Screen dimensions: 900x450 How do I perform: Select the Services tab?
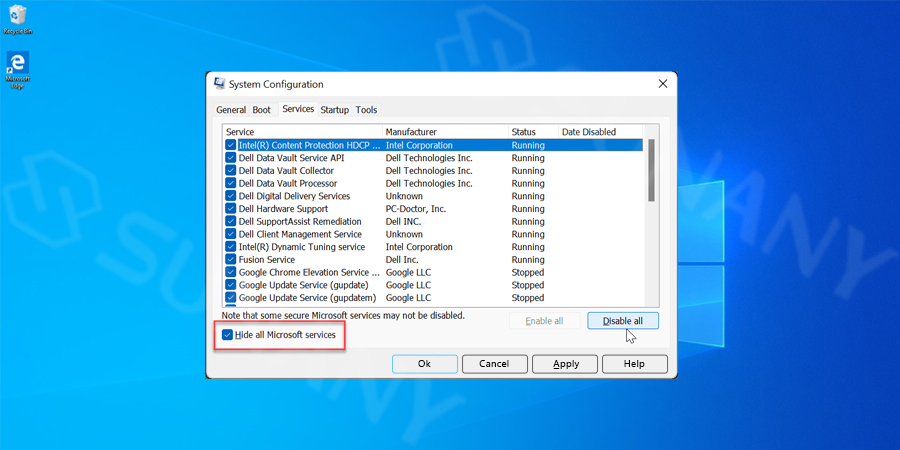[298, 108]
